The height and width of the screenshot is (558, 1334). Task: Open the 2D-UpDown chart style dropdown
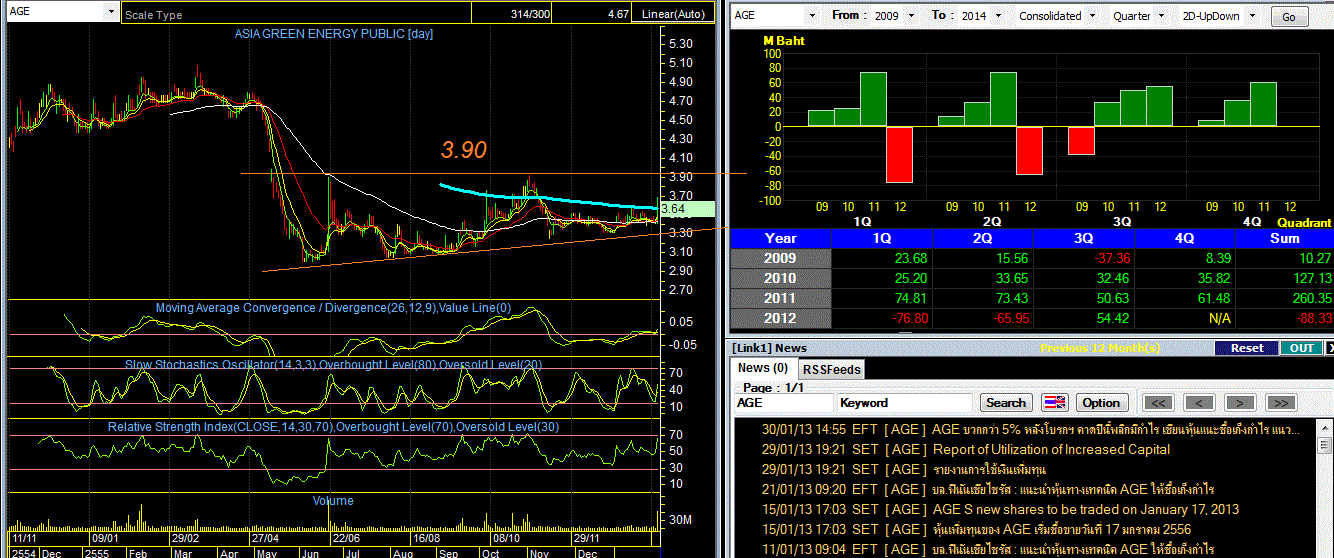[x=1251, y=16]
